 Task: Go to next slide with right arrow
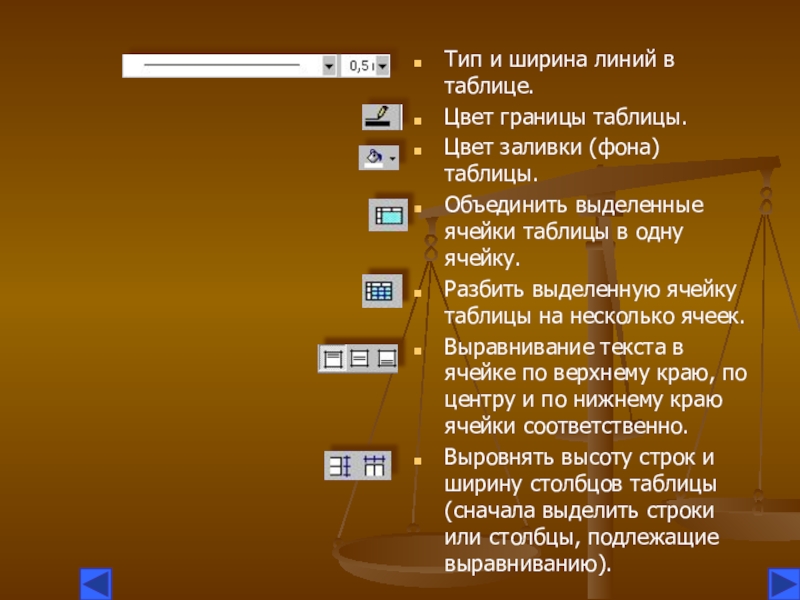click(x=784, y=584)
